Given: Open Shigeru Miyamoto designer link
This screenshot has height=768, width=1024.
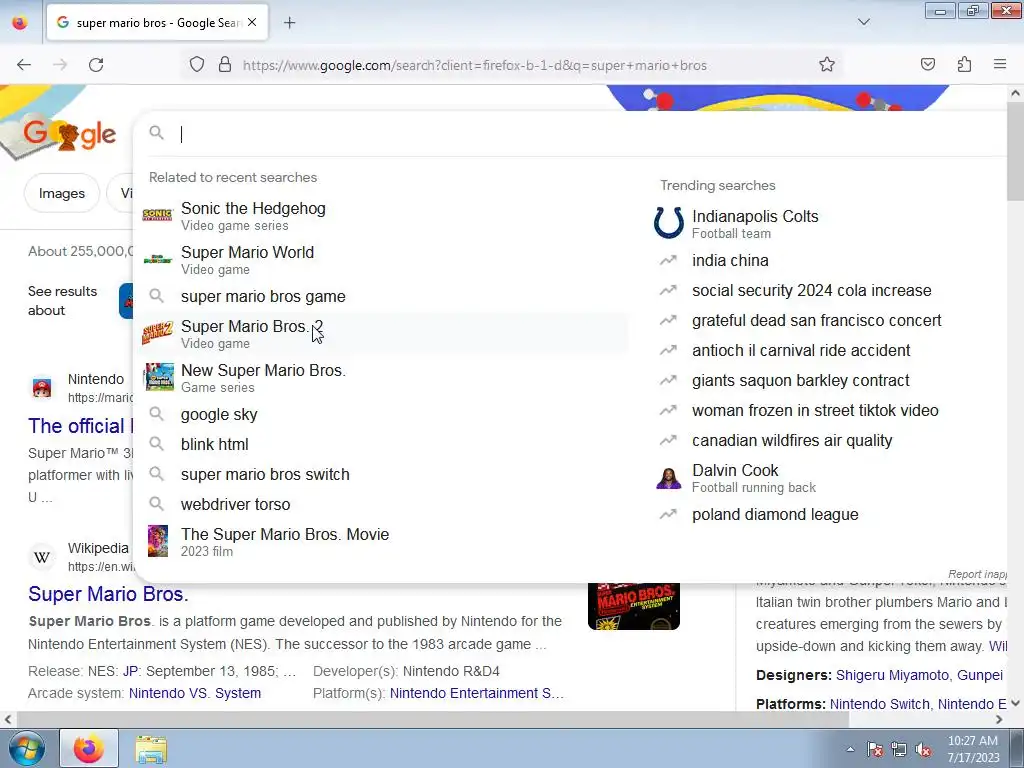Looking at the screenshot, I should point(893,675).
